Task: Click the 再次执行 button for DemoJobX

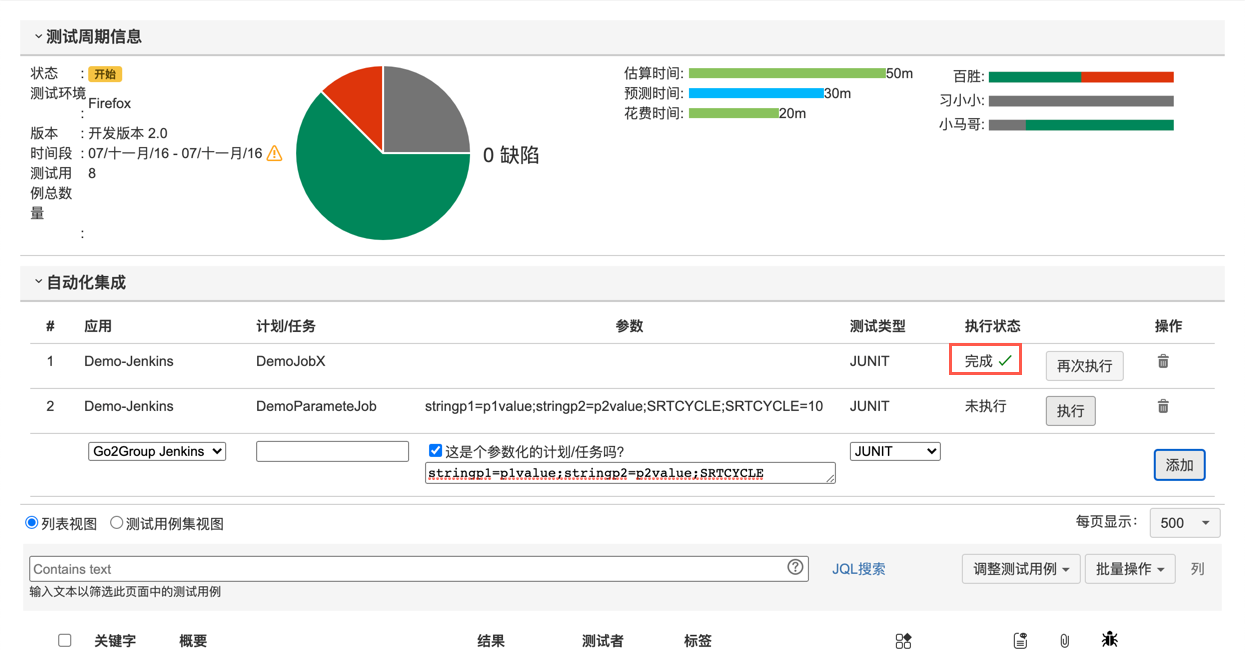Action: click(x=1085, y=366)
